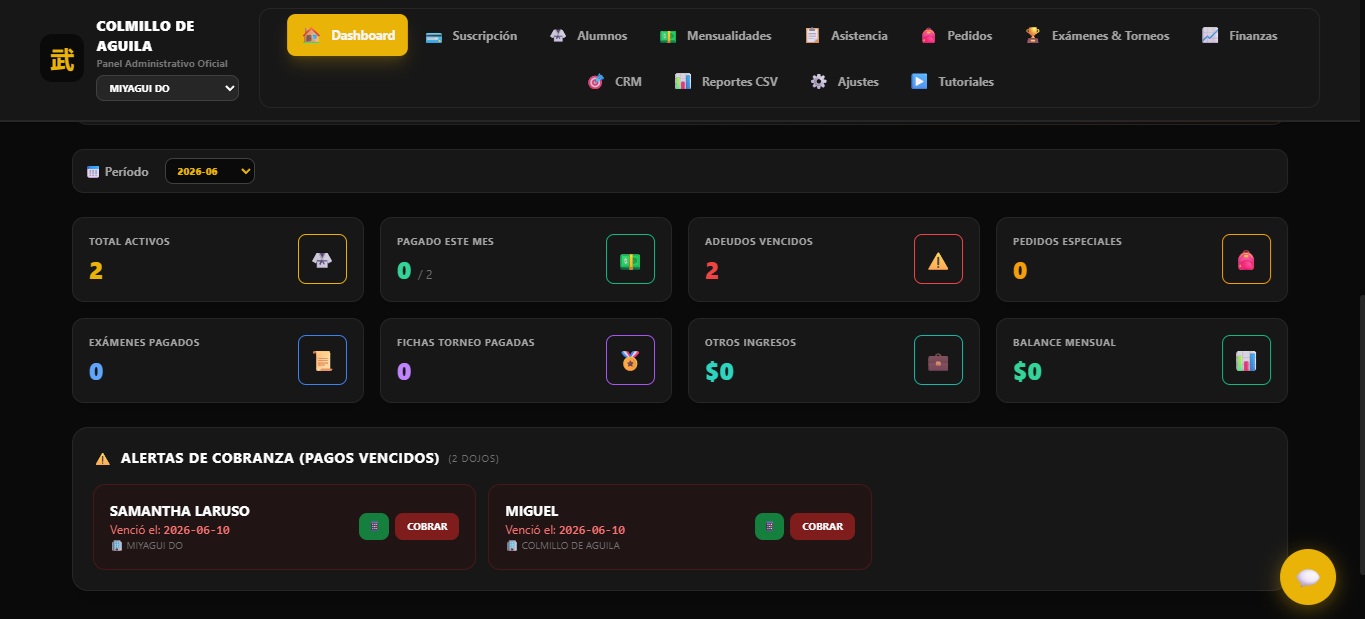Click the play icon next to Tutoriales
This screenshot has height=619, width=1365.
click(919, 82)
